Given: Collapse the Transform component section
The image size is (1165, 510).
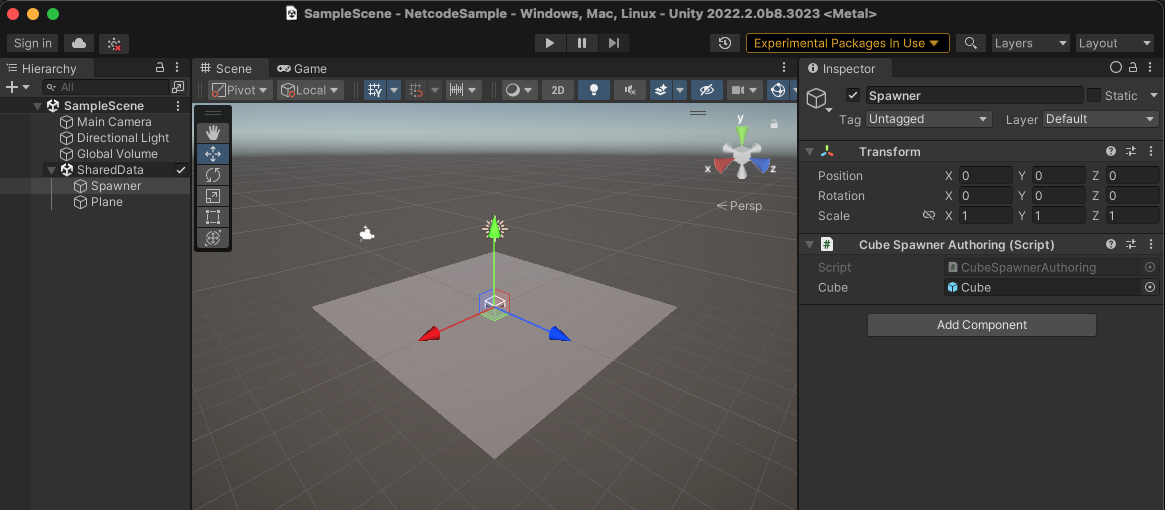Looking at the screenshot, I should coord(810,152).
